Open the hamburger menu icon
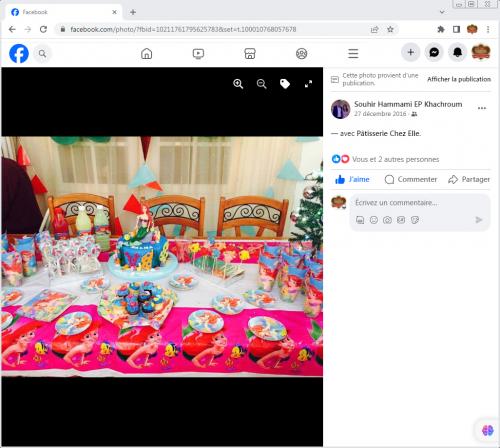This screenshot has width=500, height=448. click(x=353, y=53)
